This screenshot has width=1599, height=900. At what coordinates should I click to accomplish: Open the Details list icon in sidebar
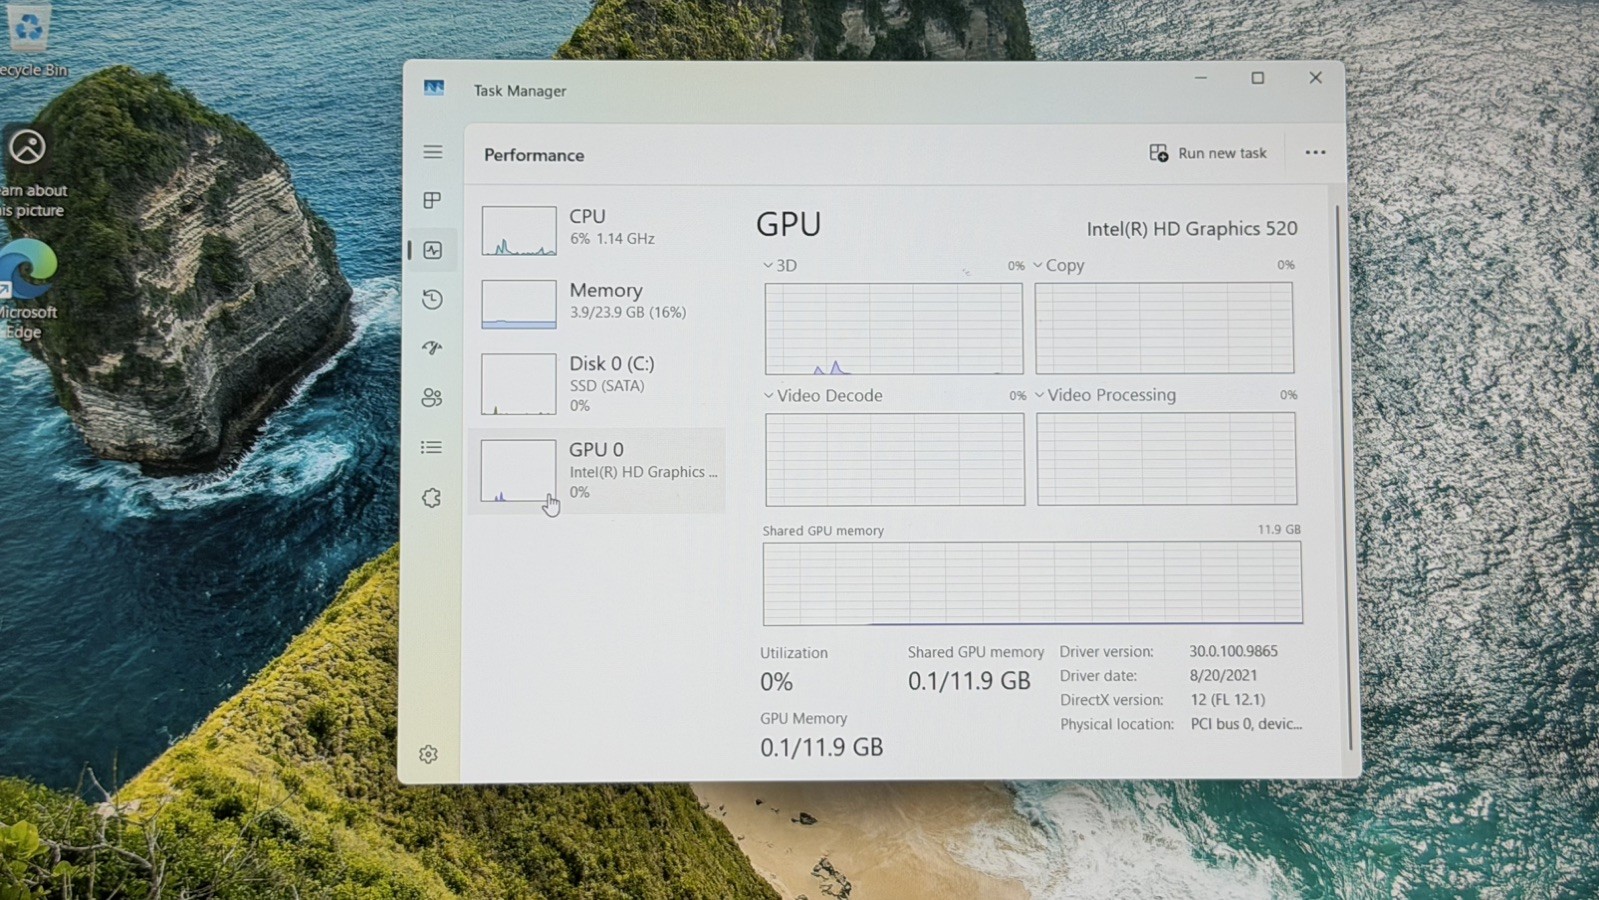click(432, 447)
